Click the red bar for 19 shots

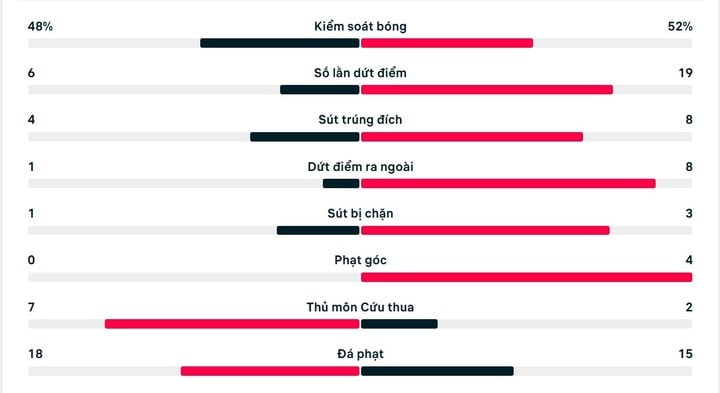tap(487, 90)
